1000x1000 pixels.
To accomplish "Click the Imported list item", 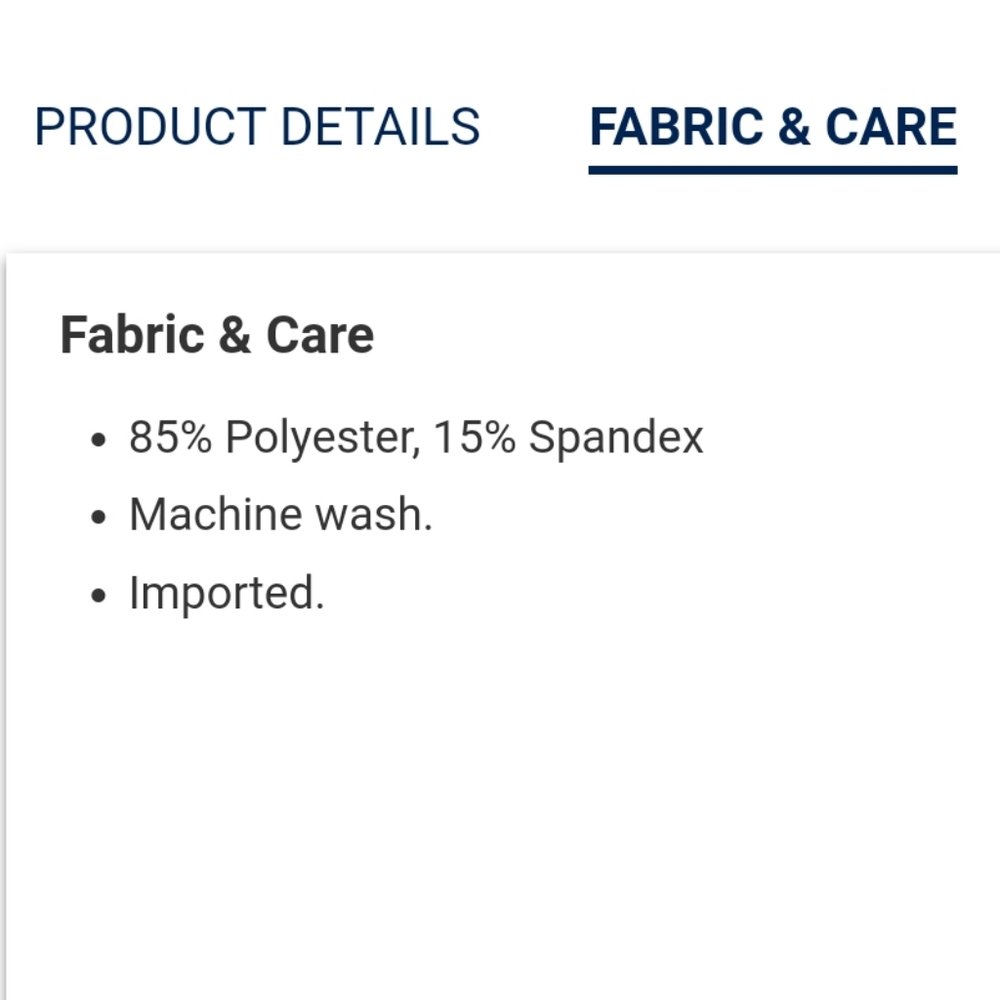I will (x=226, y=593).
